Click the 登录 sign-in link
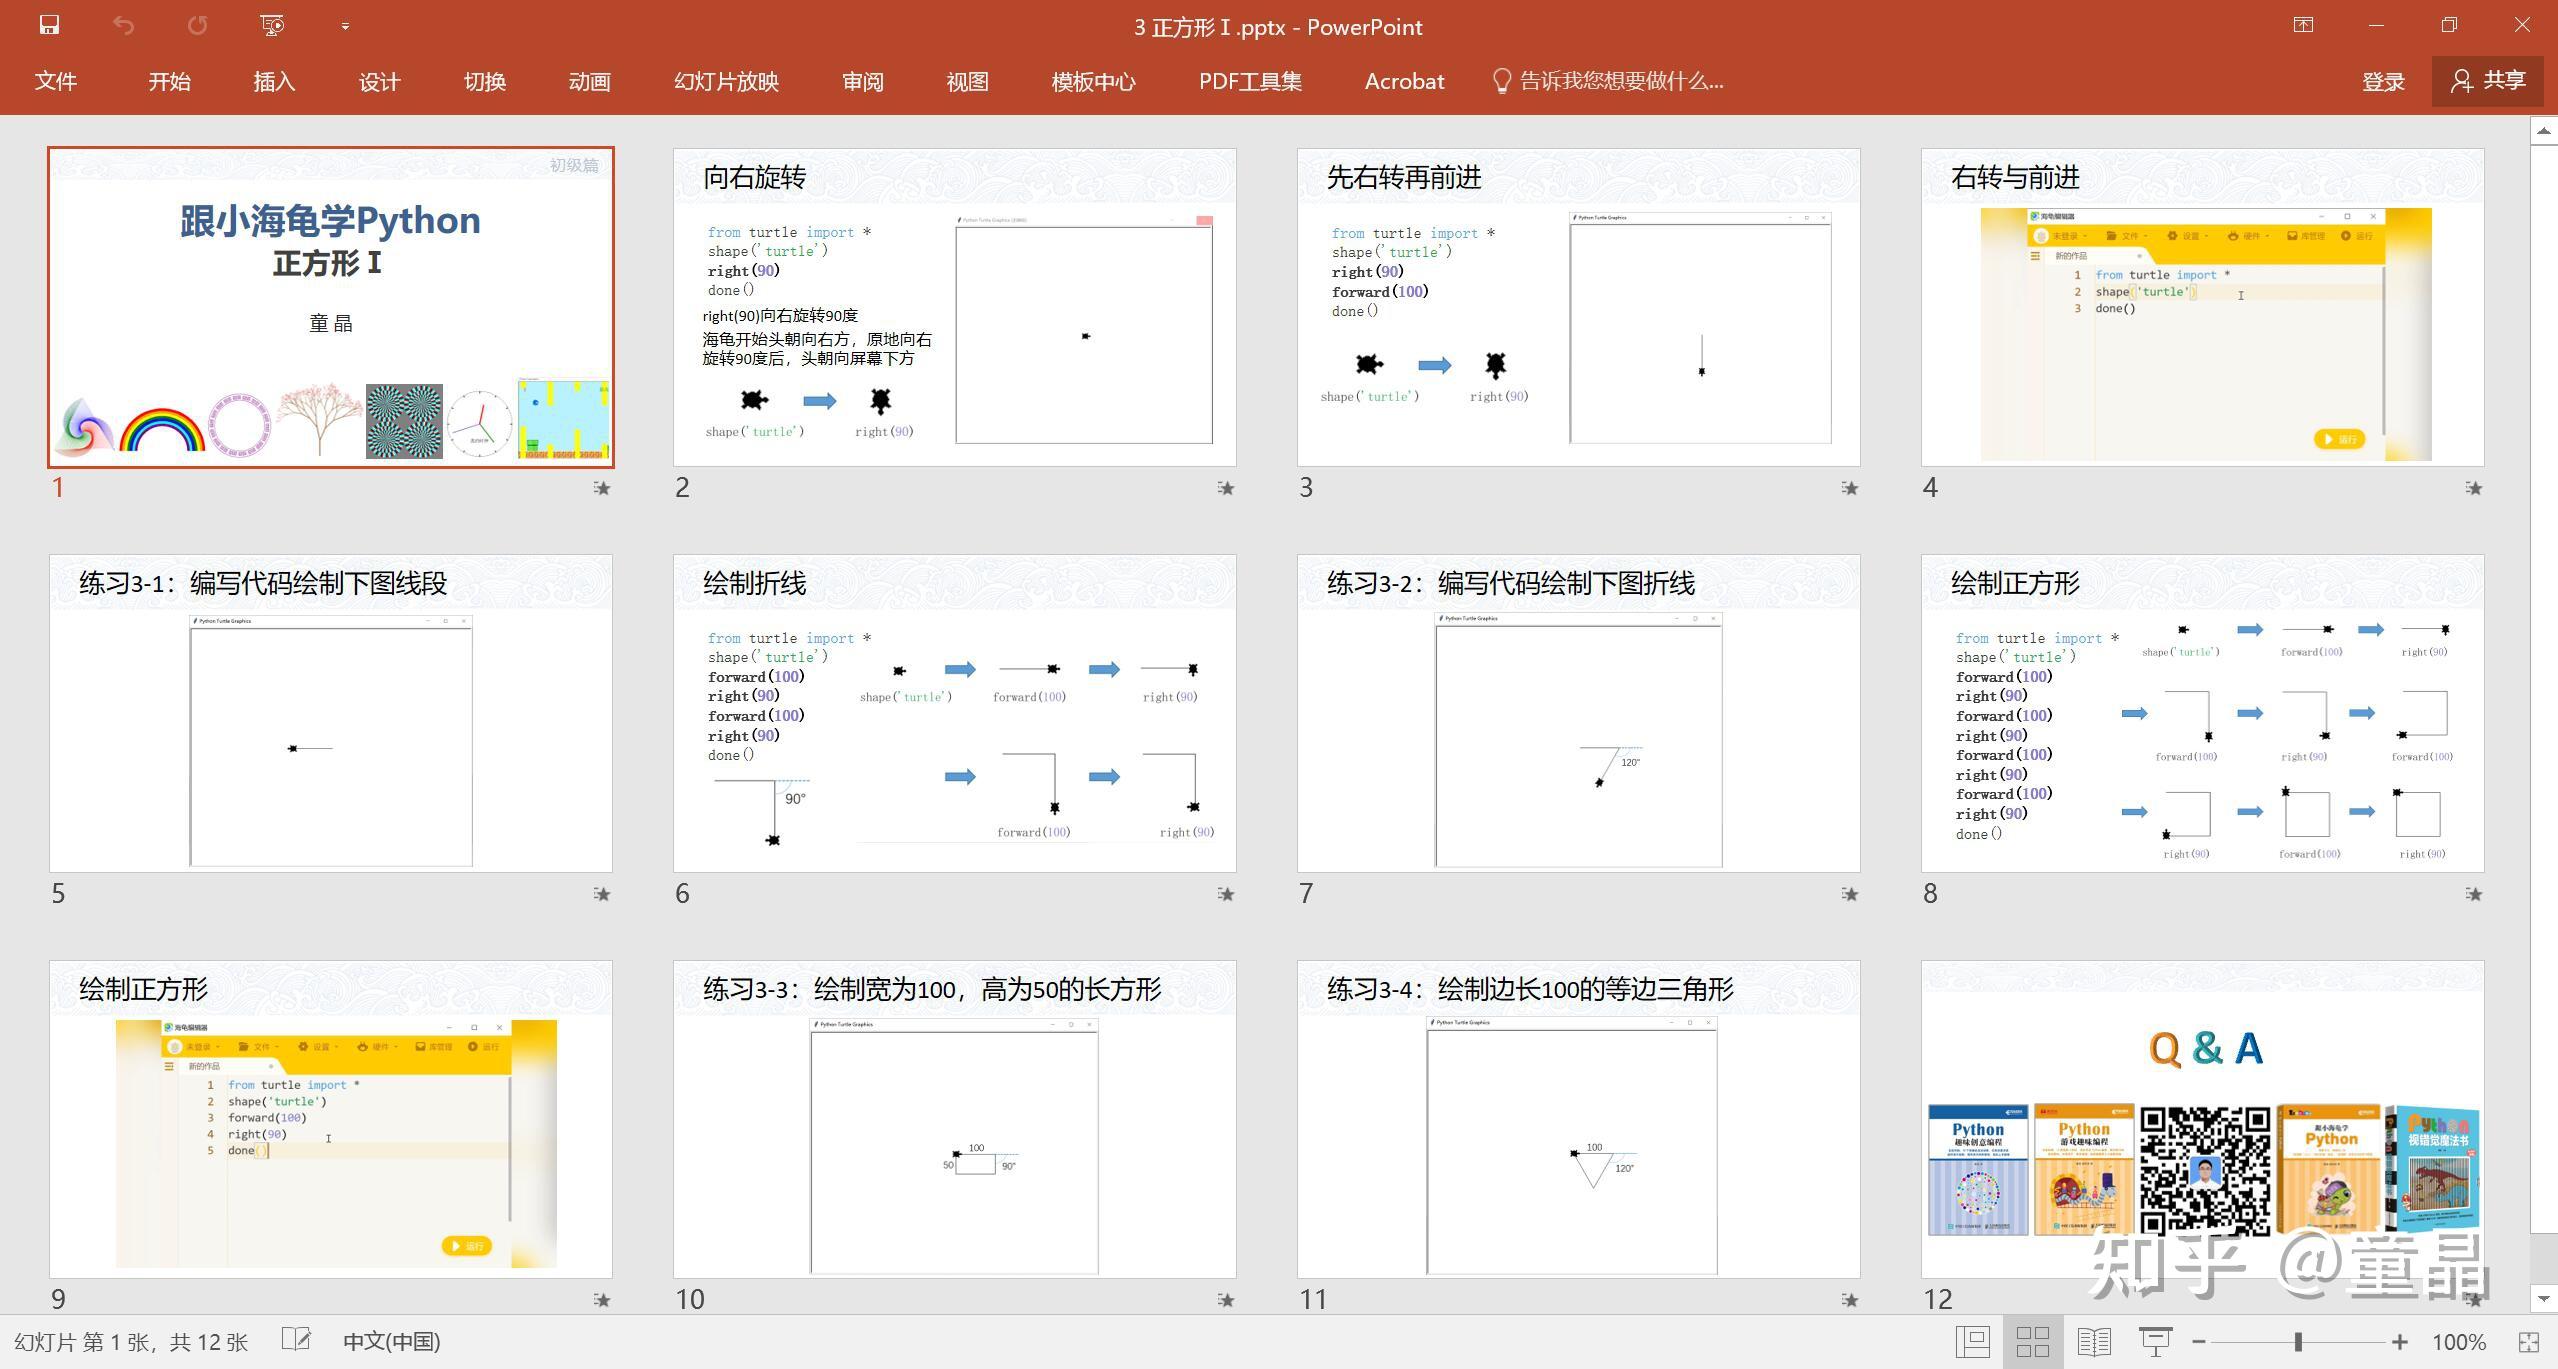Screen dimensions: 2558x1369 (x=2383, y=82)
